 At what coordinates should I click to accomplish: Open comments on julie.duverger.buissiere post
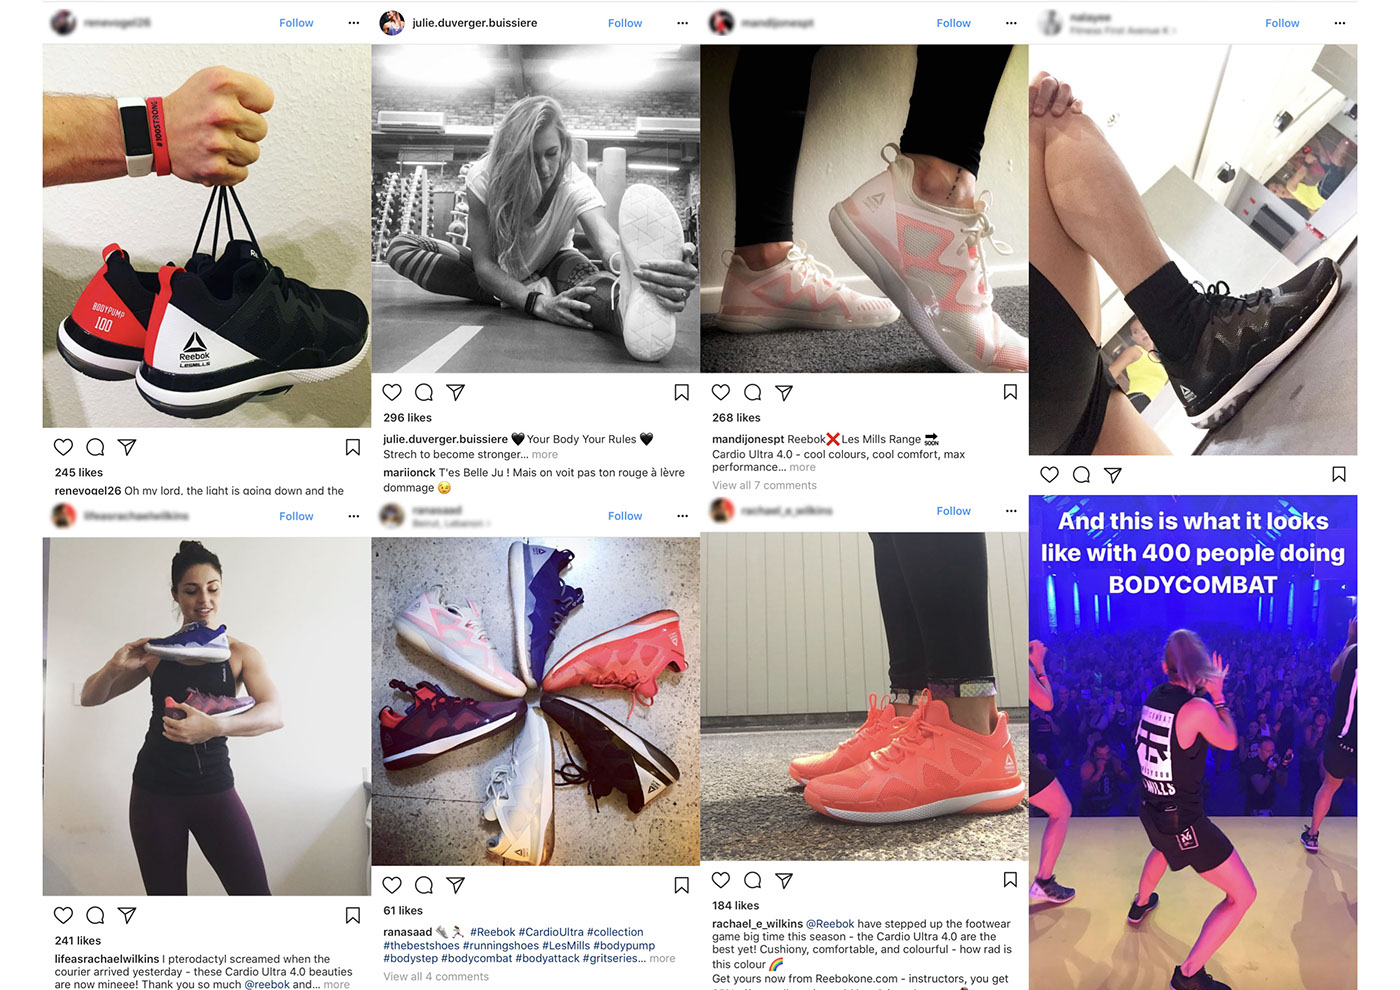tap(424, 392)
